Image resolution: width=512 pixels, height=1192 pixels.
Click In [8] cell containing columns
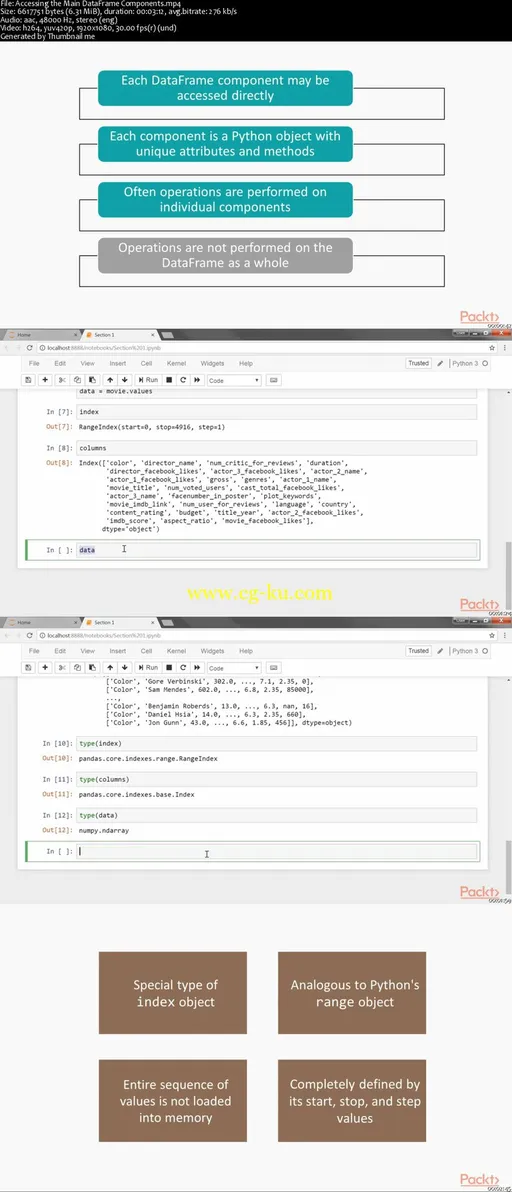(277, 448)
